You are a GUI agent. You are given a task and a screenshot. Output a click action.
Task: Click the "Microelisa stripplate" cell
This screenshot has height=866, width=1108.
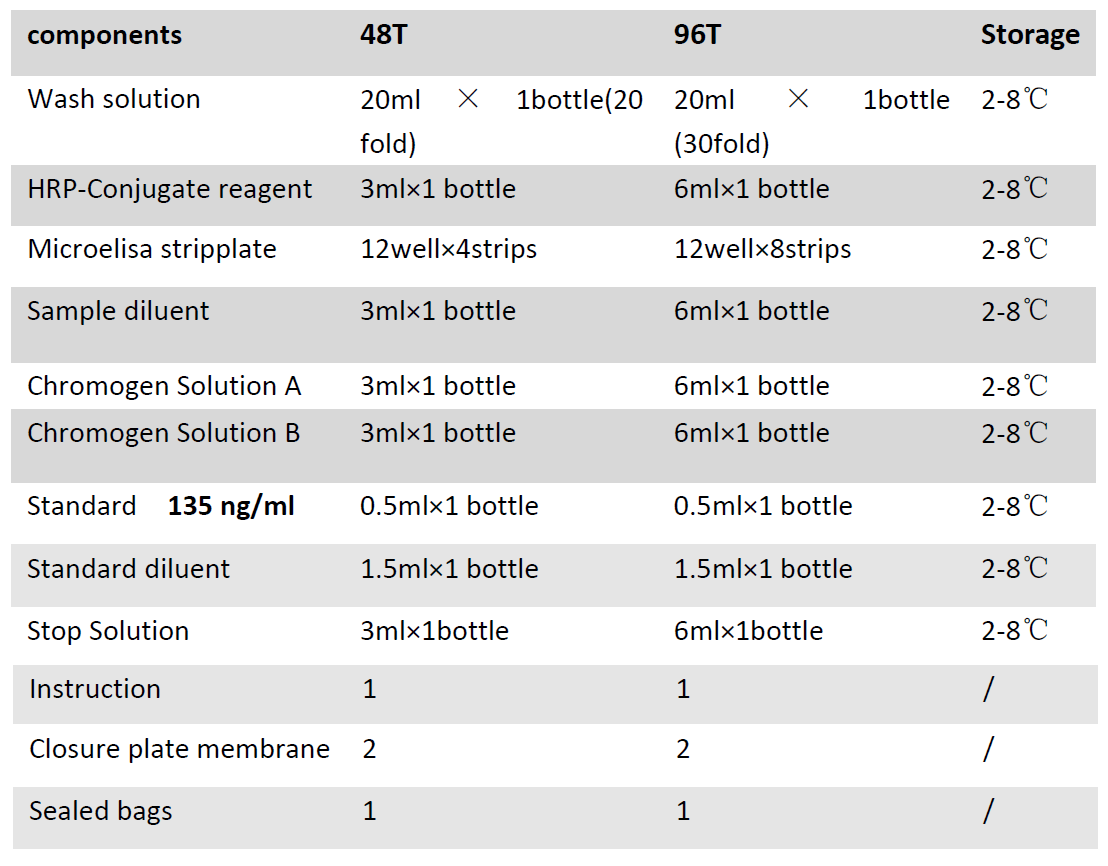(152, 249)
